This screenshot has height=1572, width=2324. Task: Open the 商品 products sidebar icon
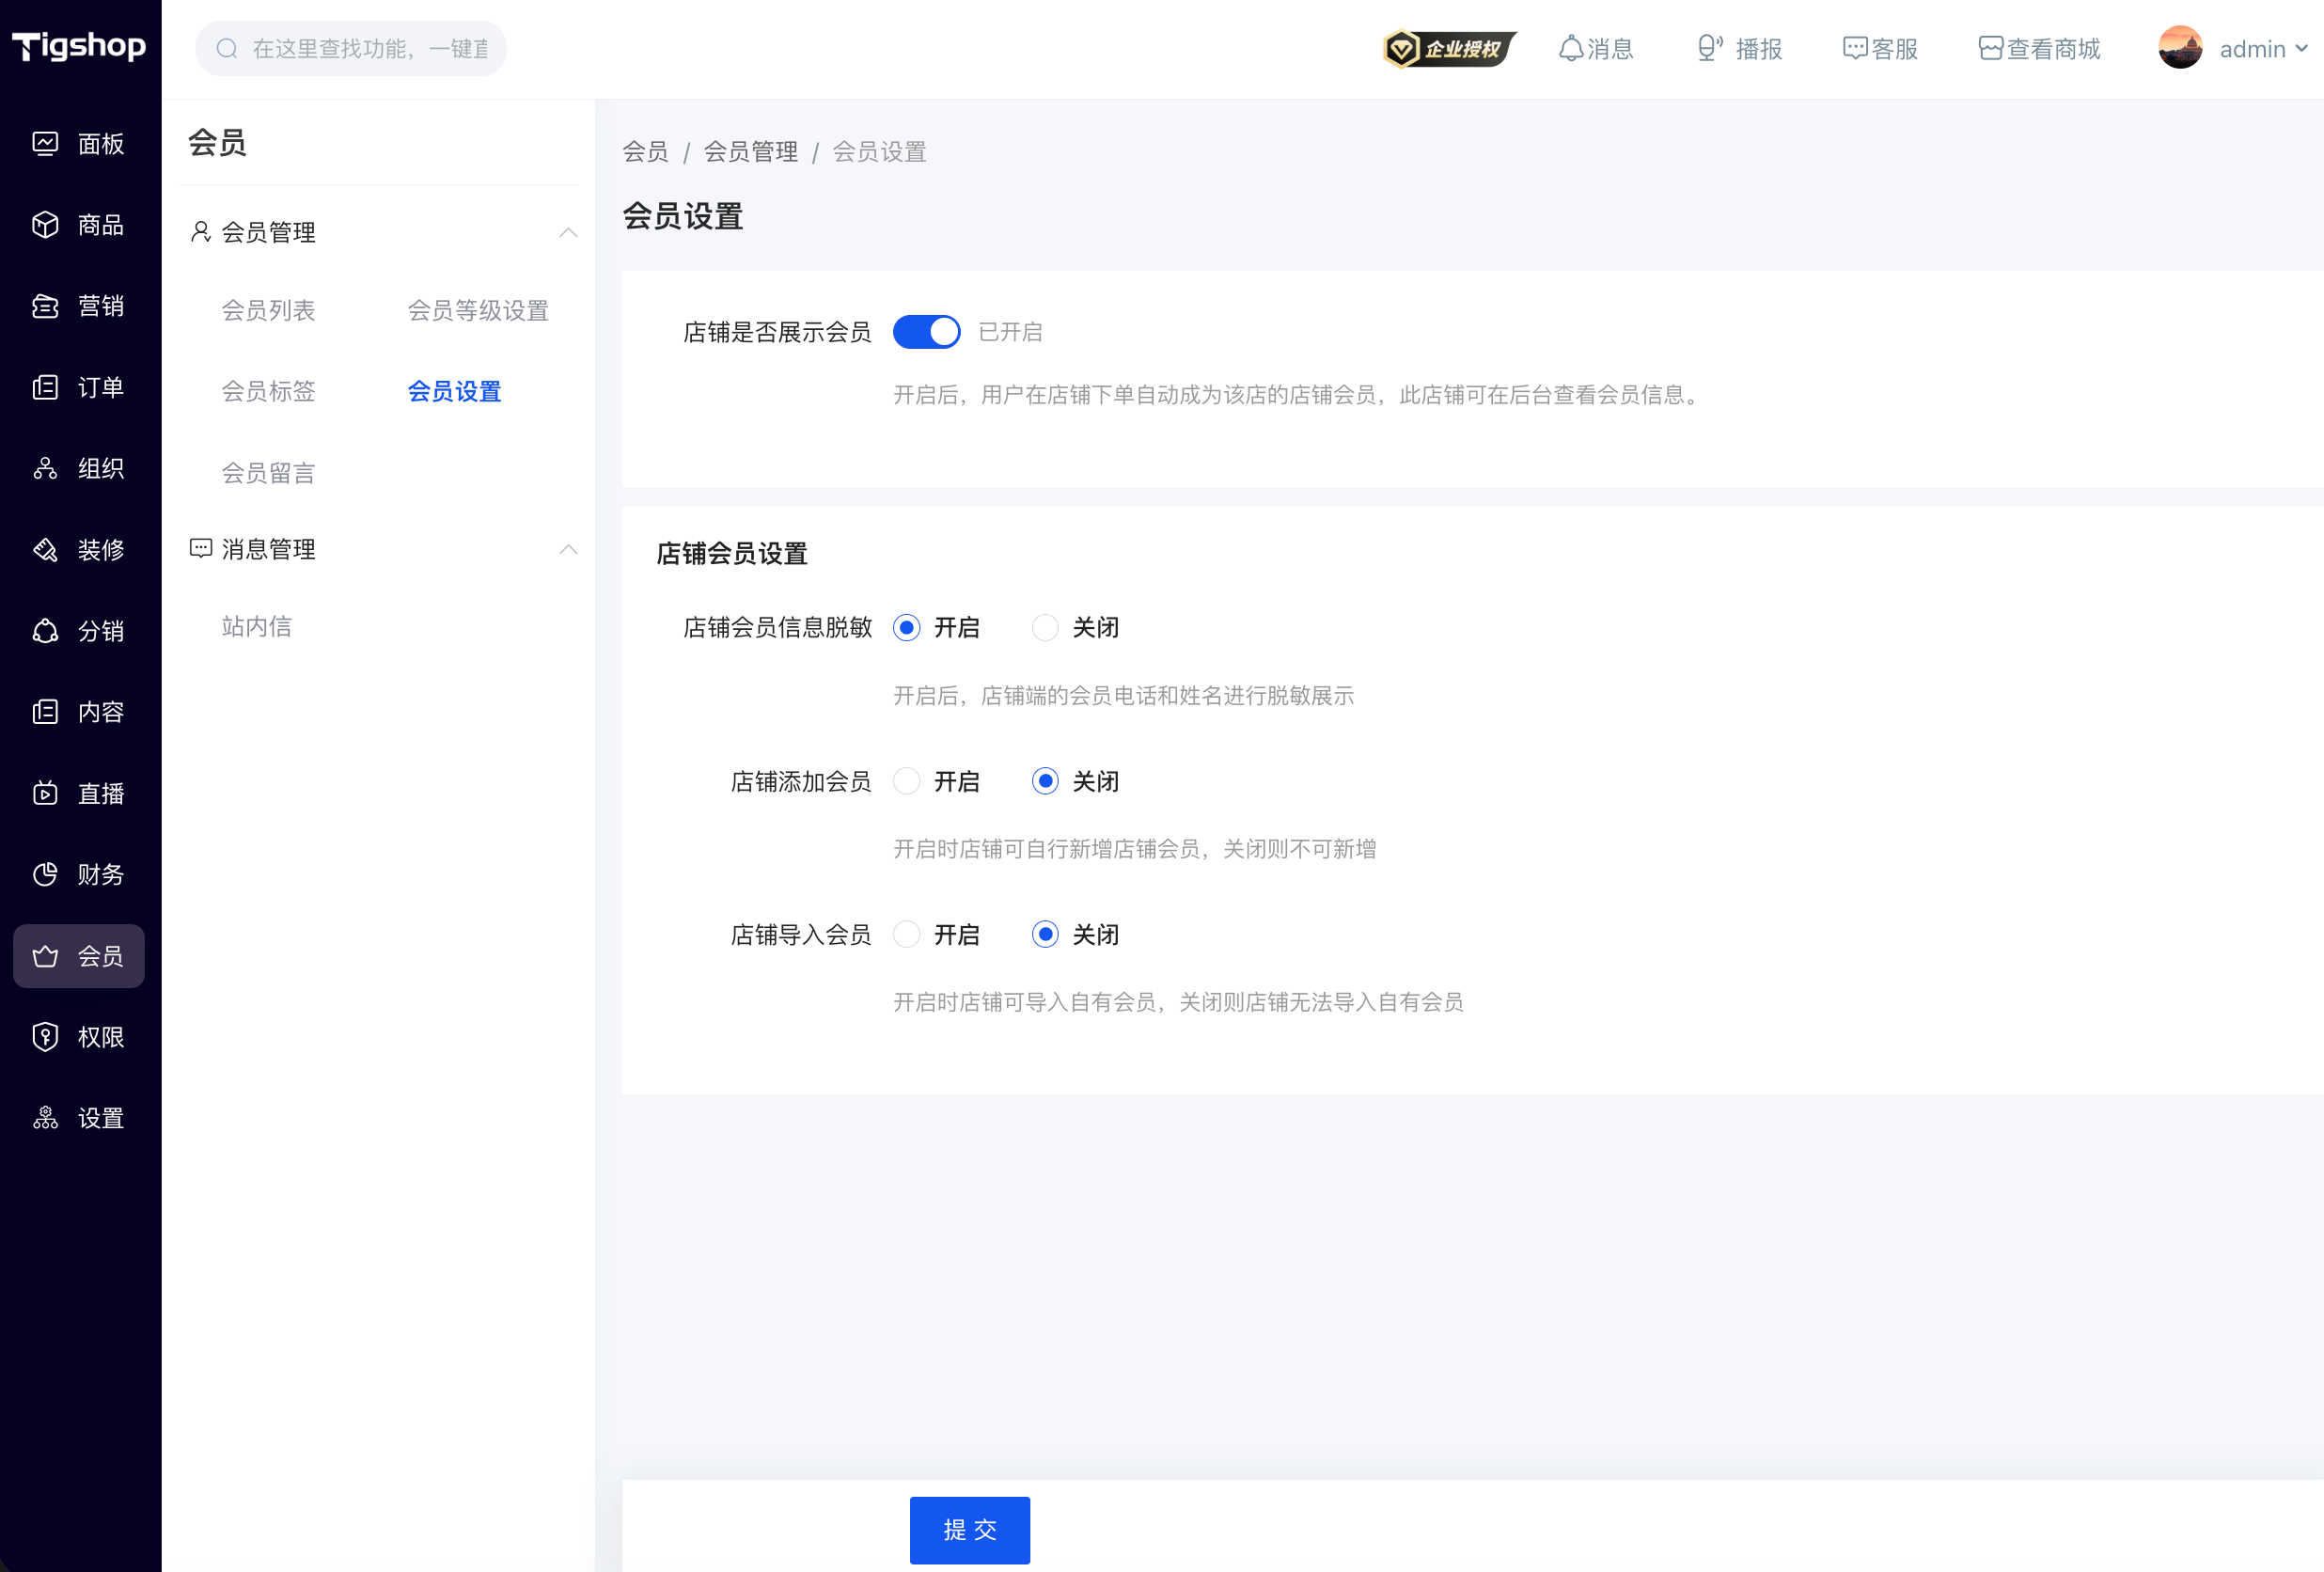(45, 225)
